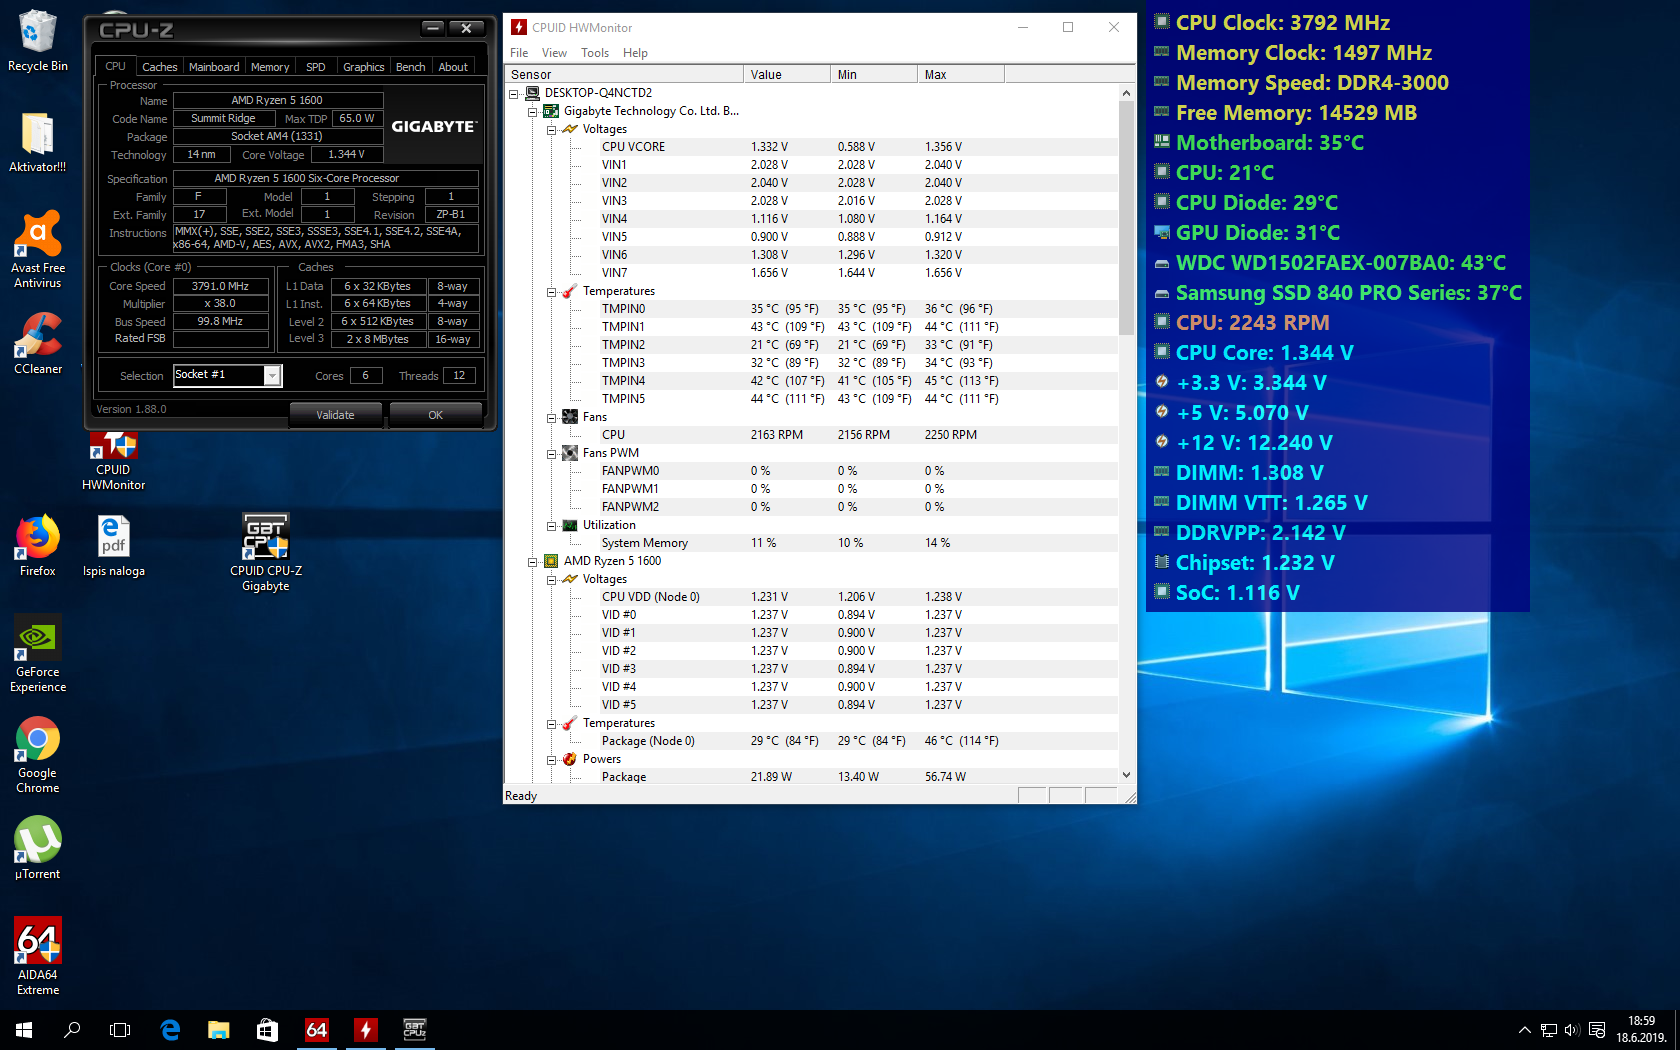Collapse the Voltages node under Gigabyte

[551, 129]
